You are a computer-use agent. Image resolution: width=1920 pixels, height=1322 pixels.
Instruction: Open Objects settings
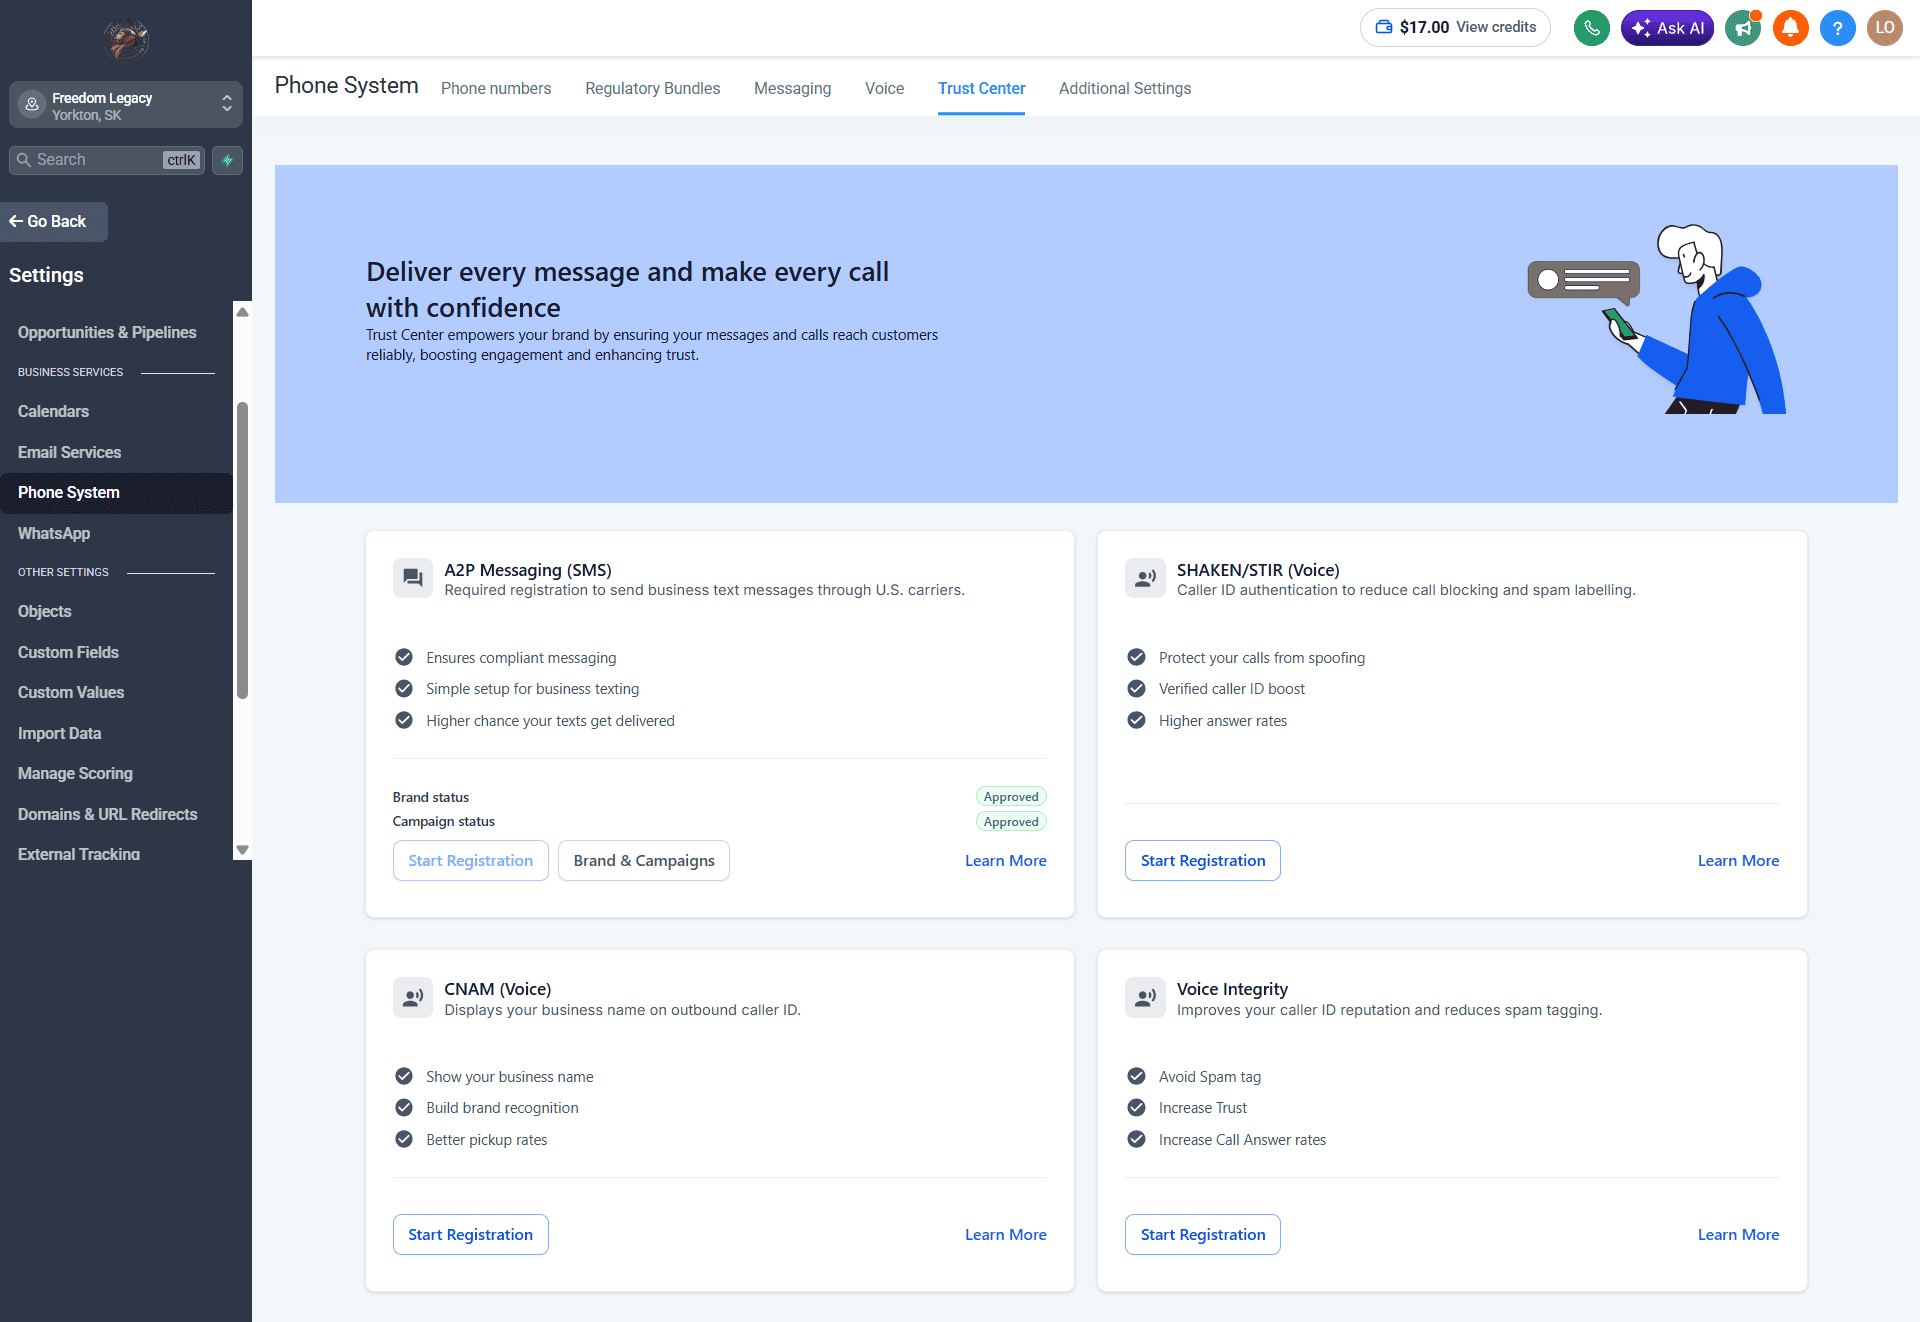44,611
